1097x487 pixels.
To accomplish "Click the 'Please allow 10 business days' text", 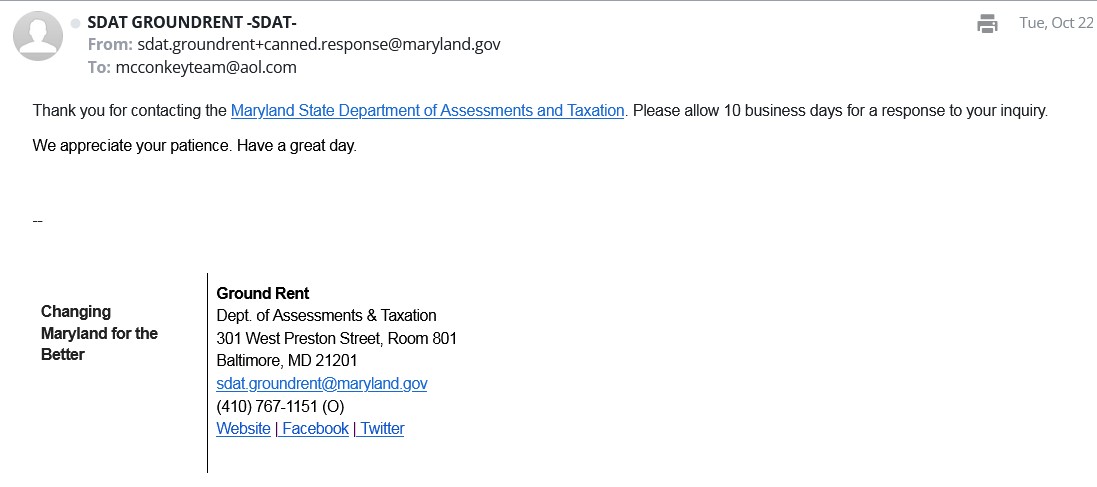I will 840,111.
